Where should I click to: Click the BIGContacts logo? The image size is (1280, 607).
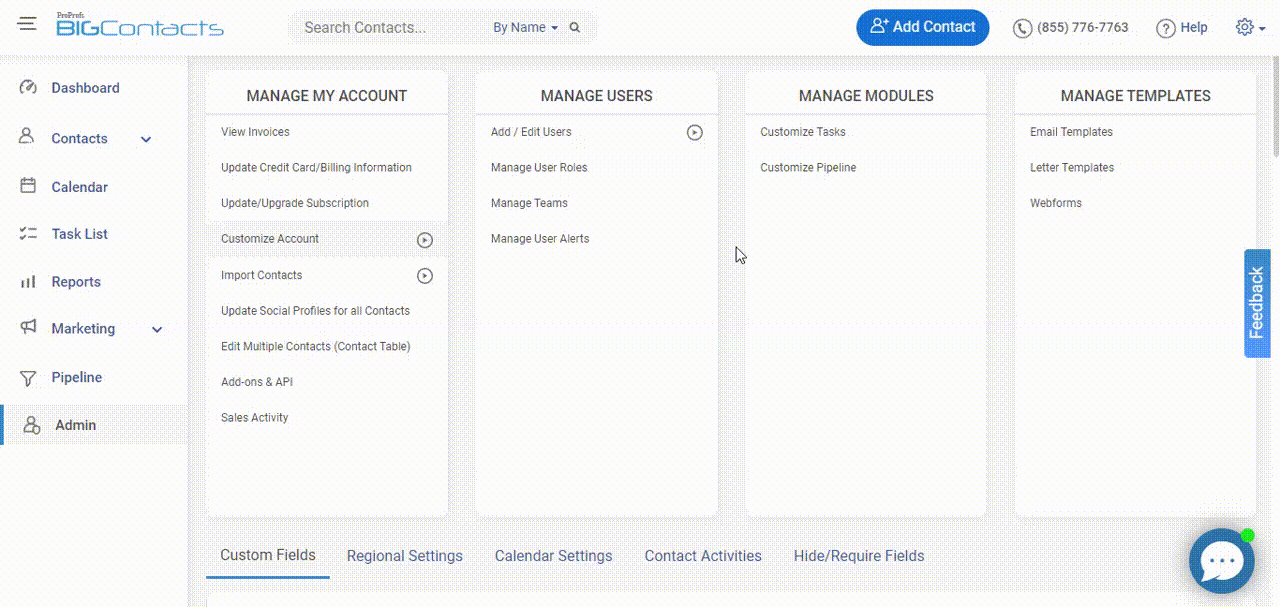point(140,25)
